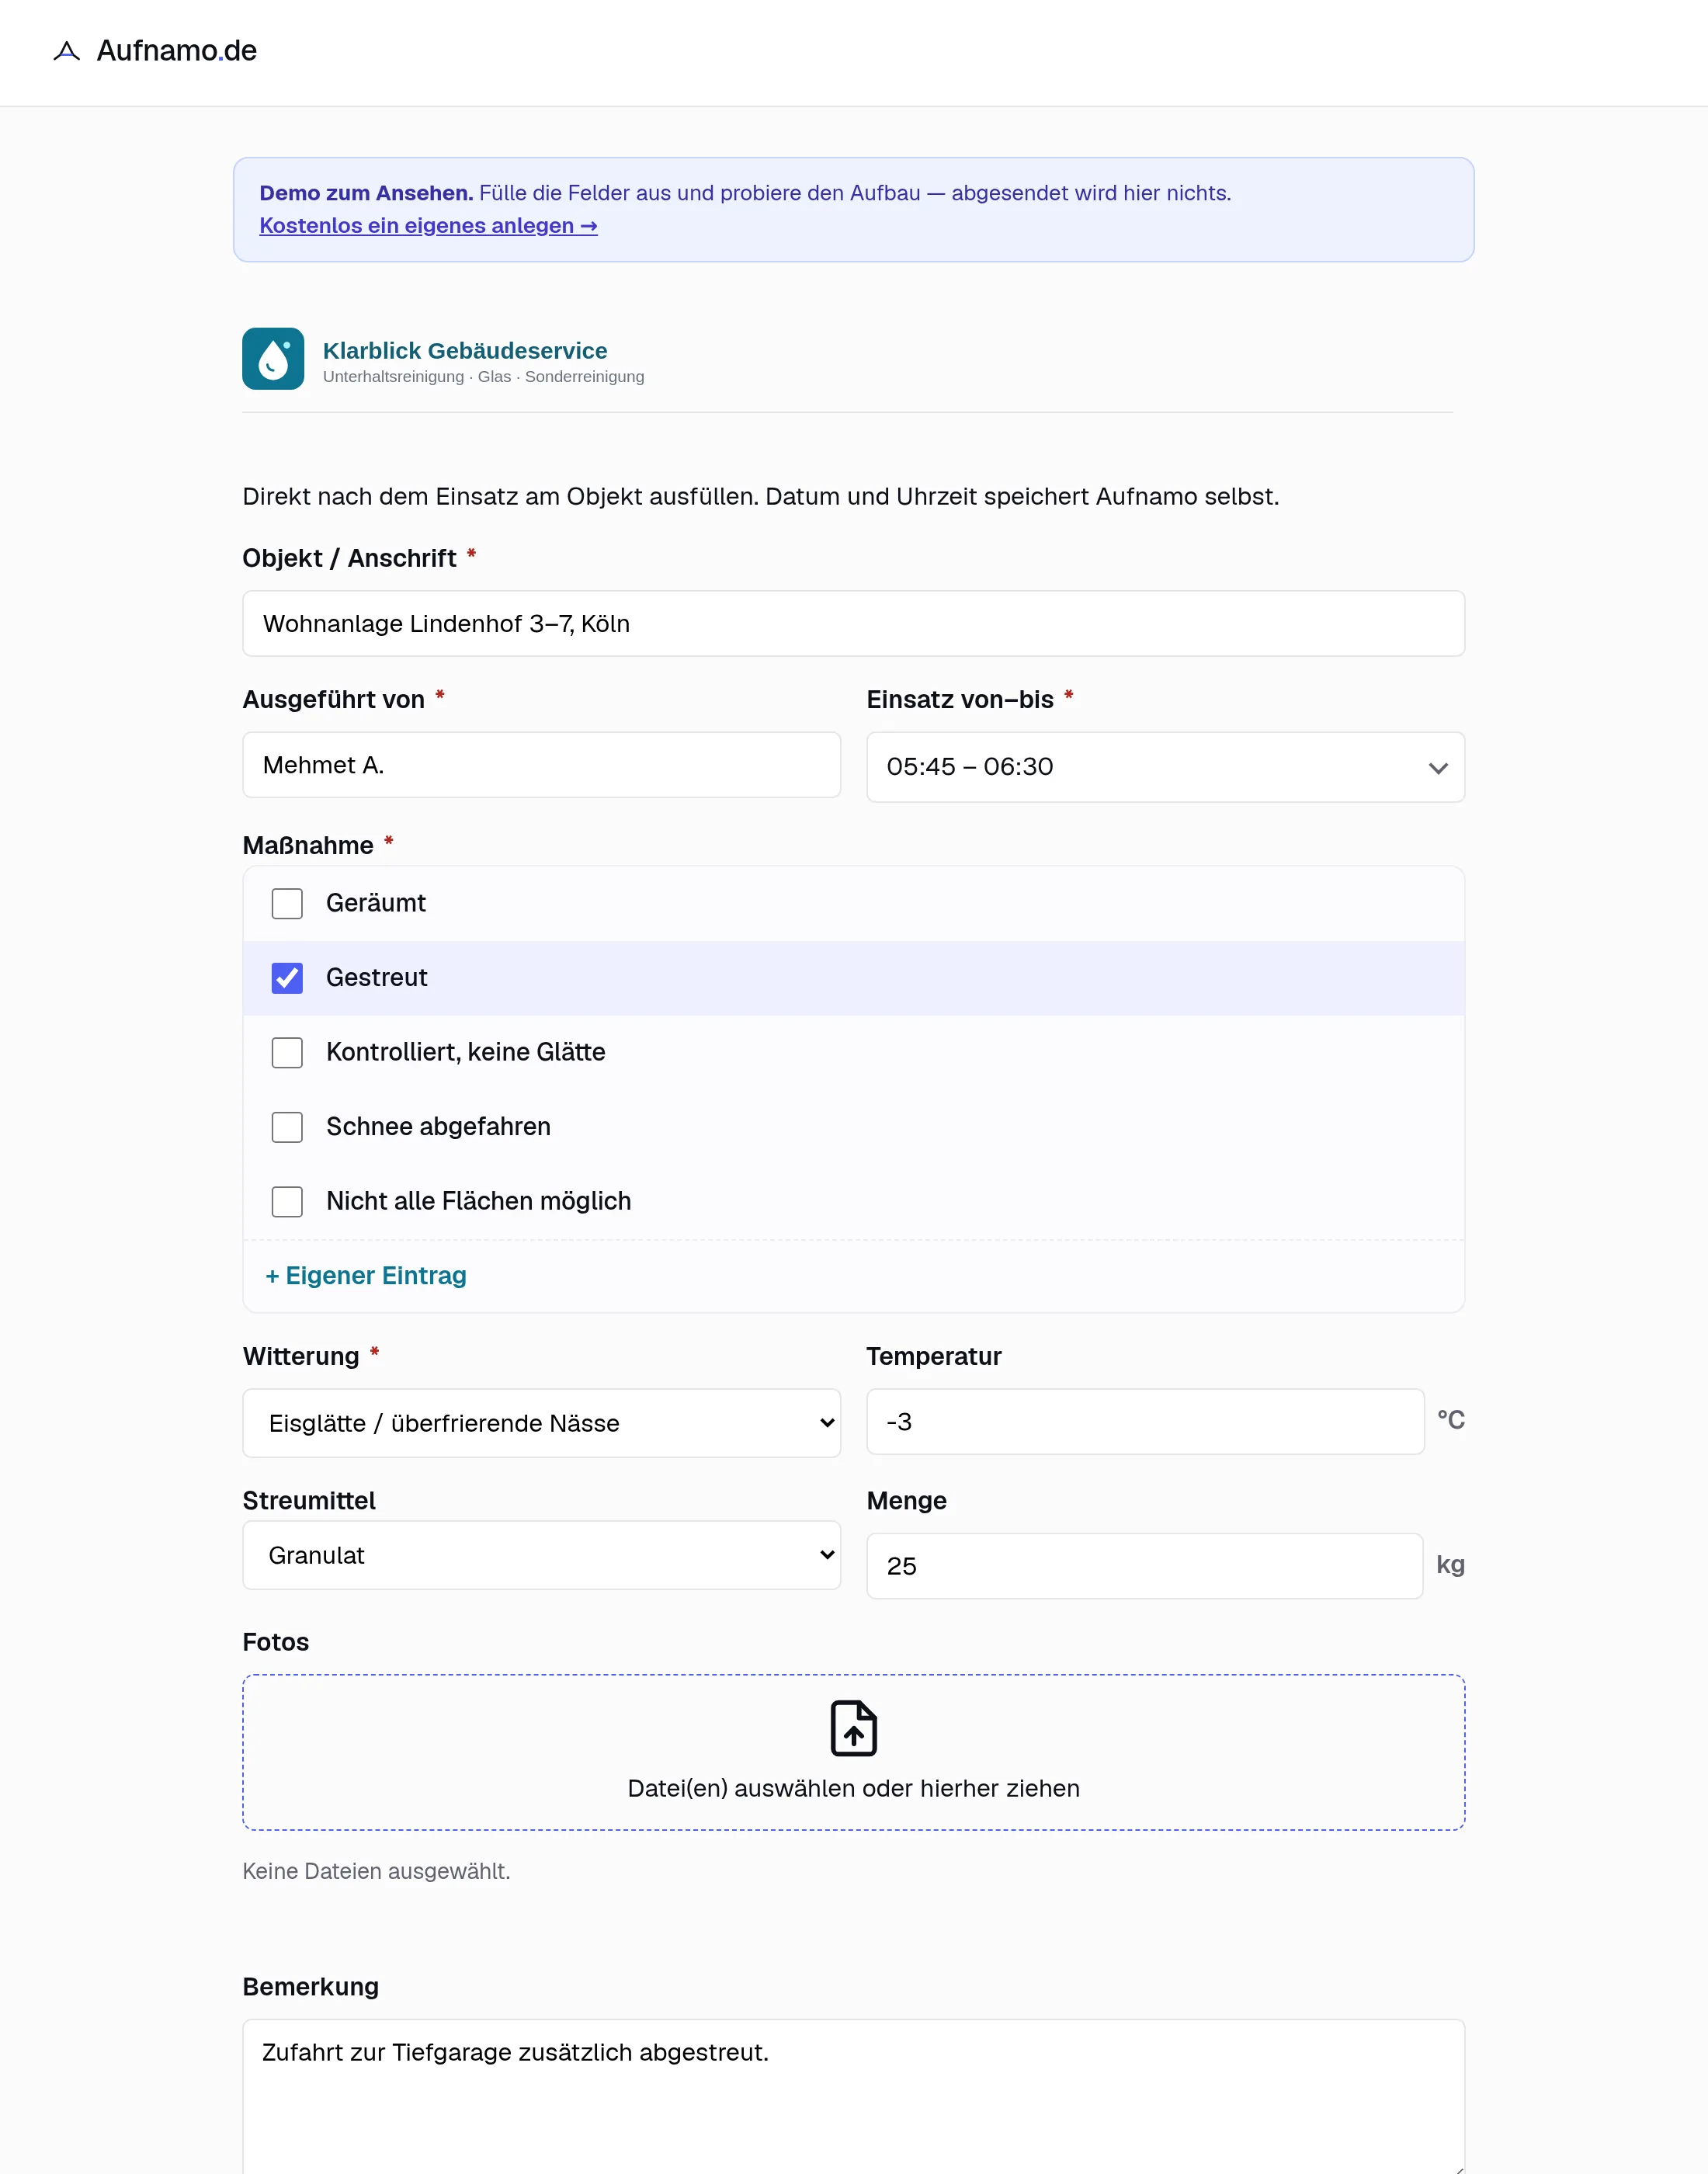1708x2174 pixels.
Task: Click the Aufnamo logo icon
Action: pyautogui.click(x=66, y=51)
